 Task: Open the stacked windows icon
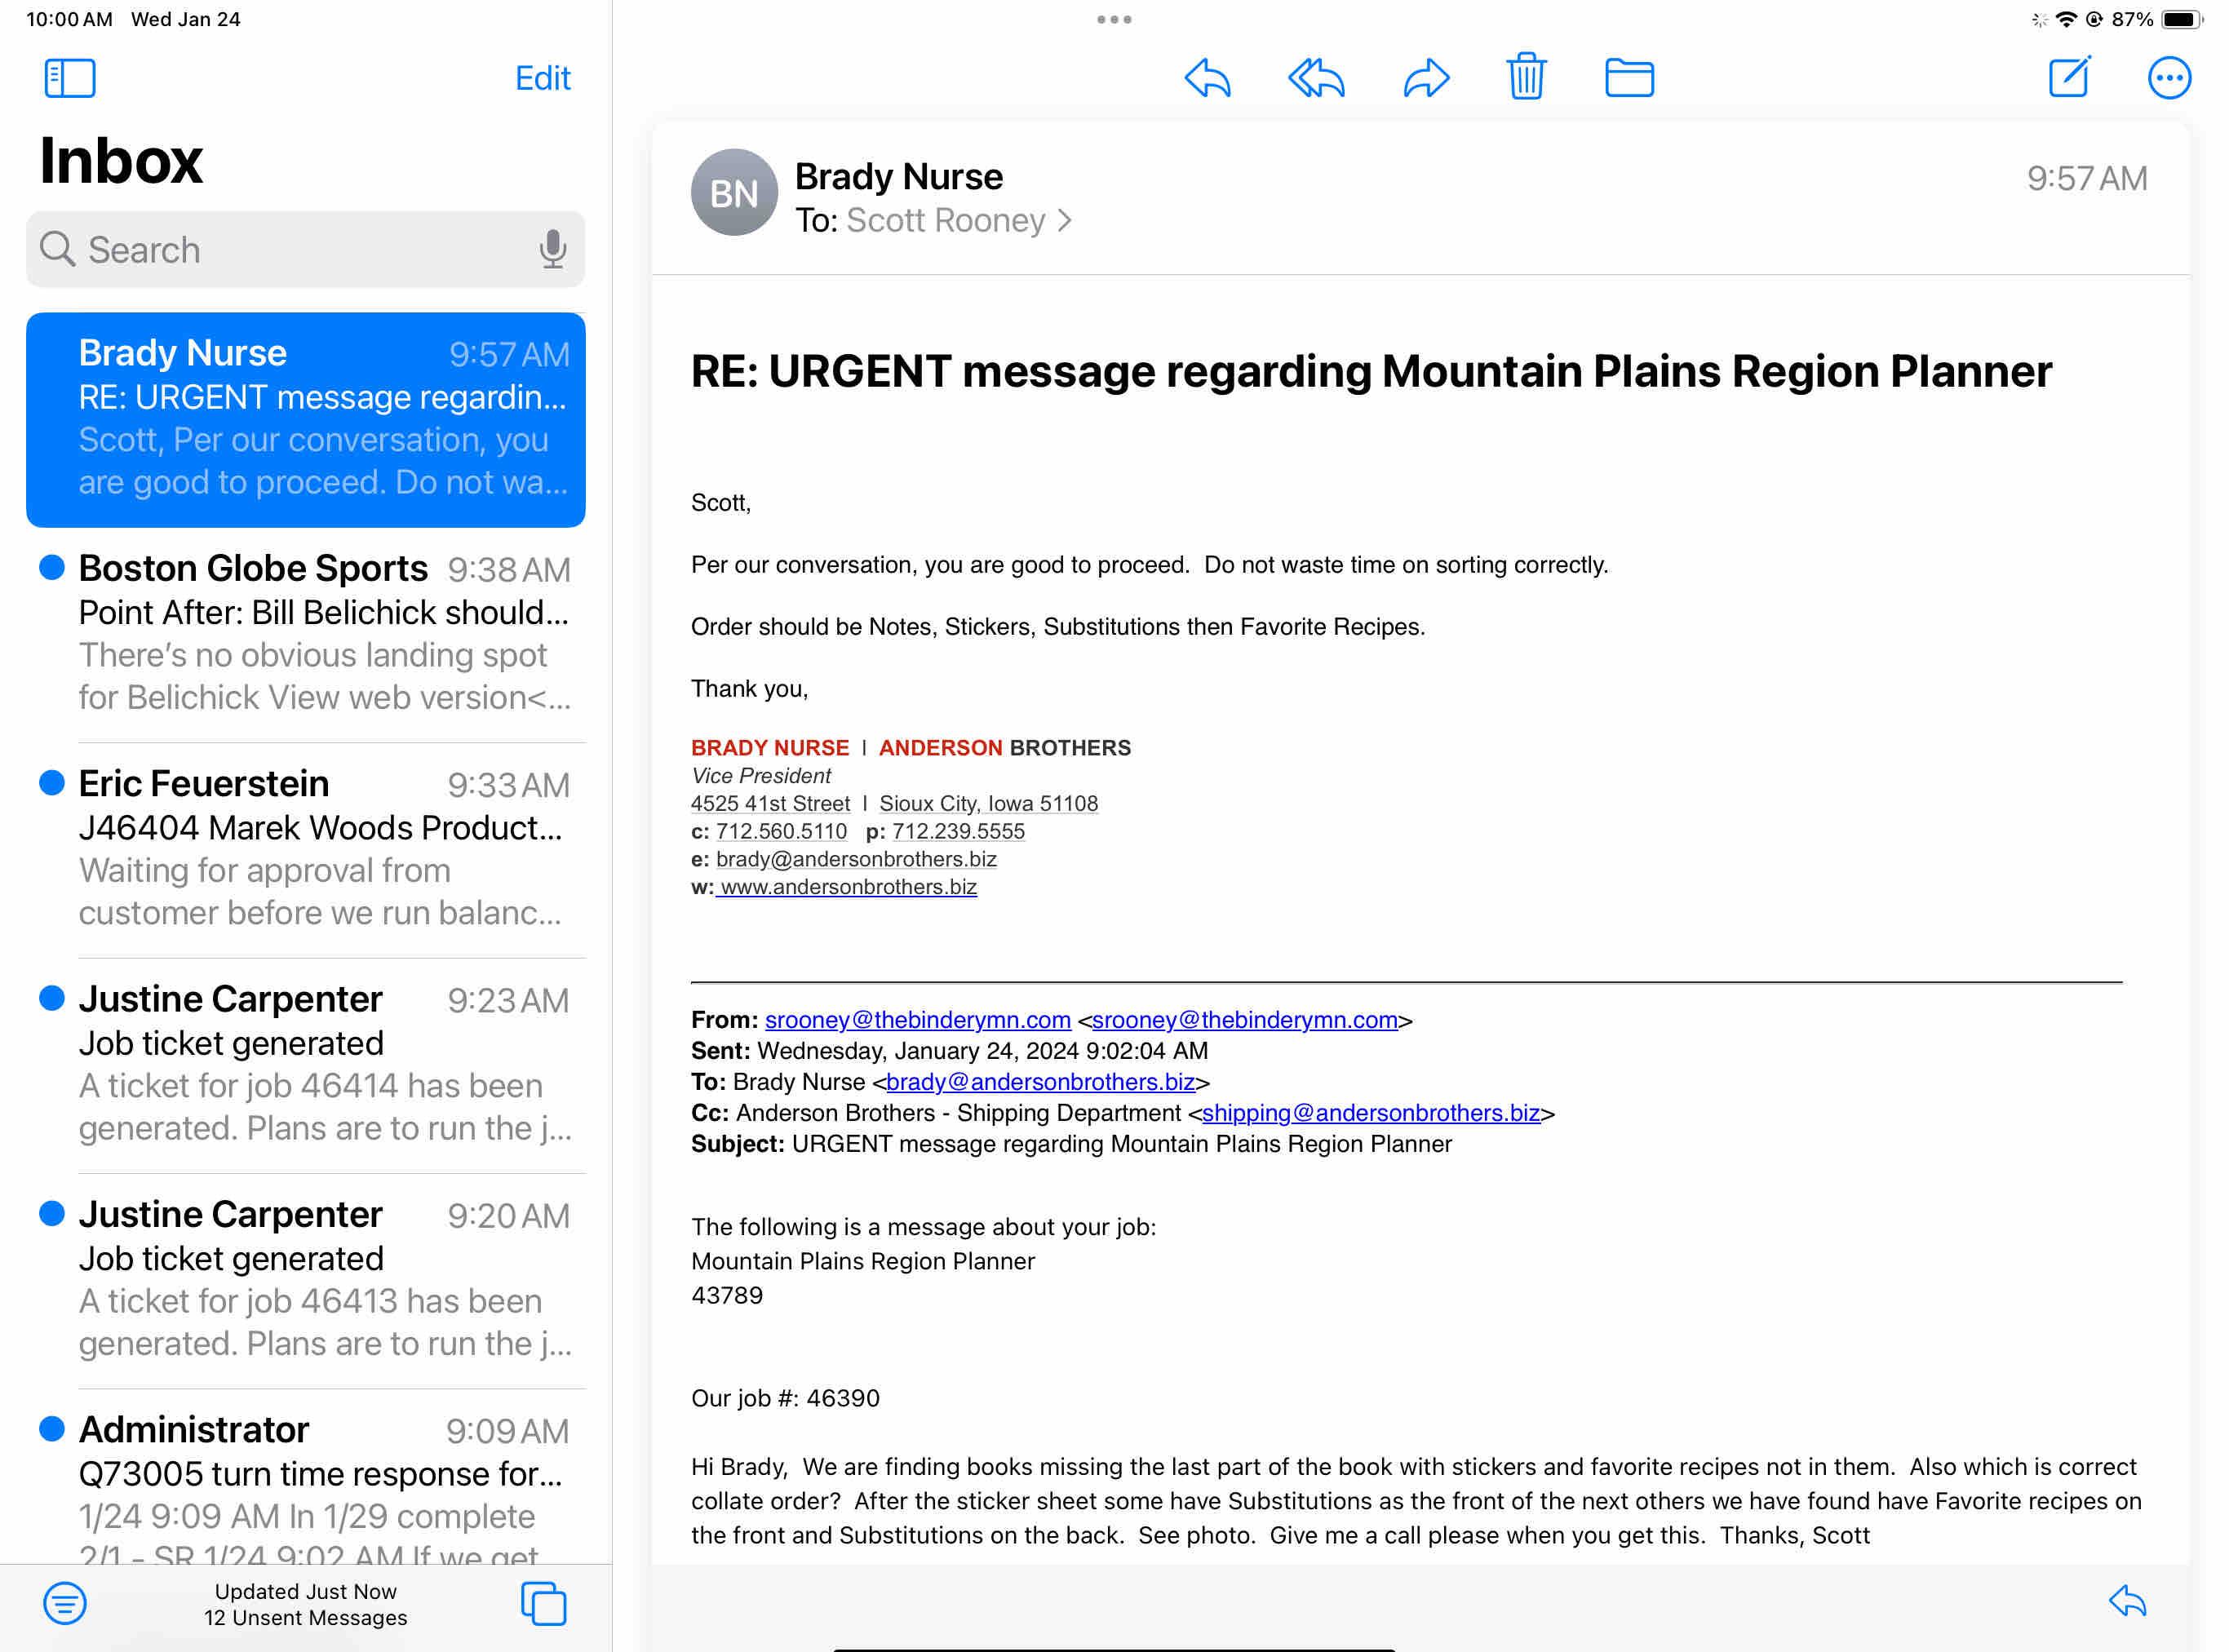tap(543, 1603)
